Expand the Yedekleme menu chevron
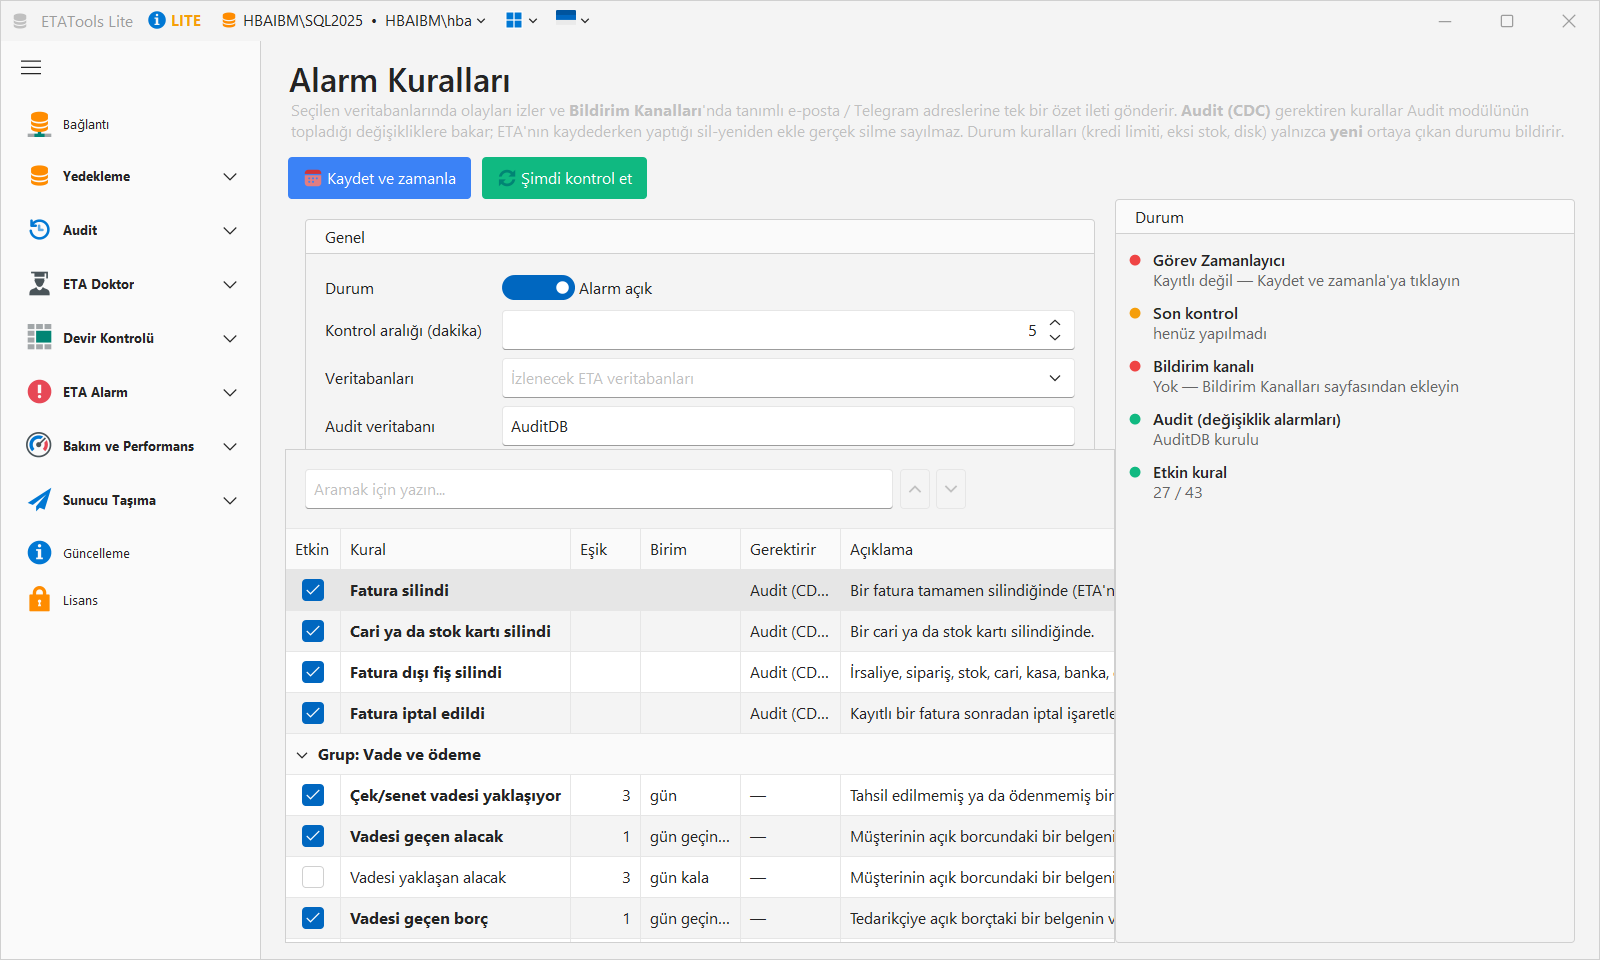 pyautogui.click(x=230, y=176)
